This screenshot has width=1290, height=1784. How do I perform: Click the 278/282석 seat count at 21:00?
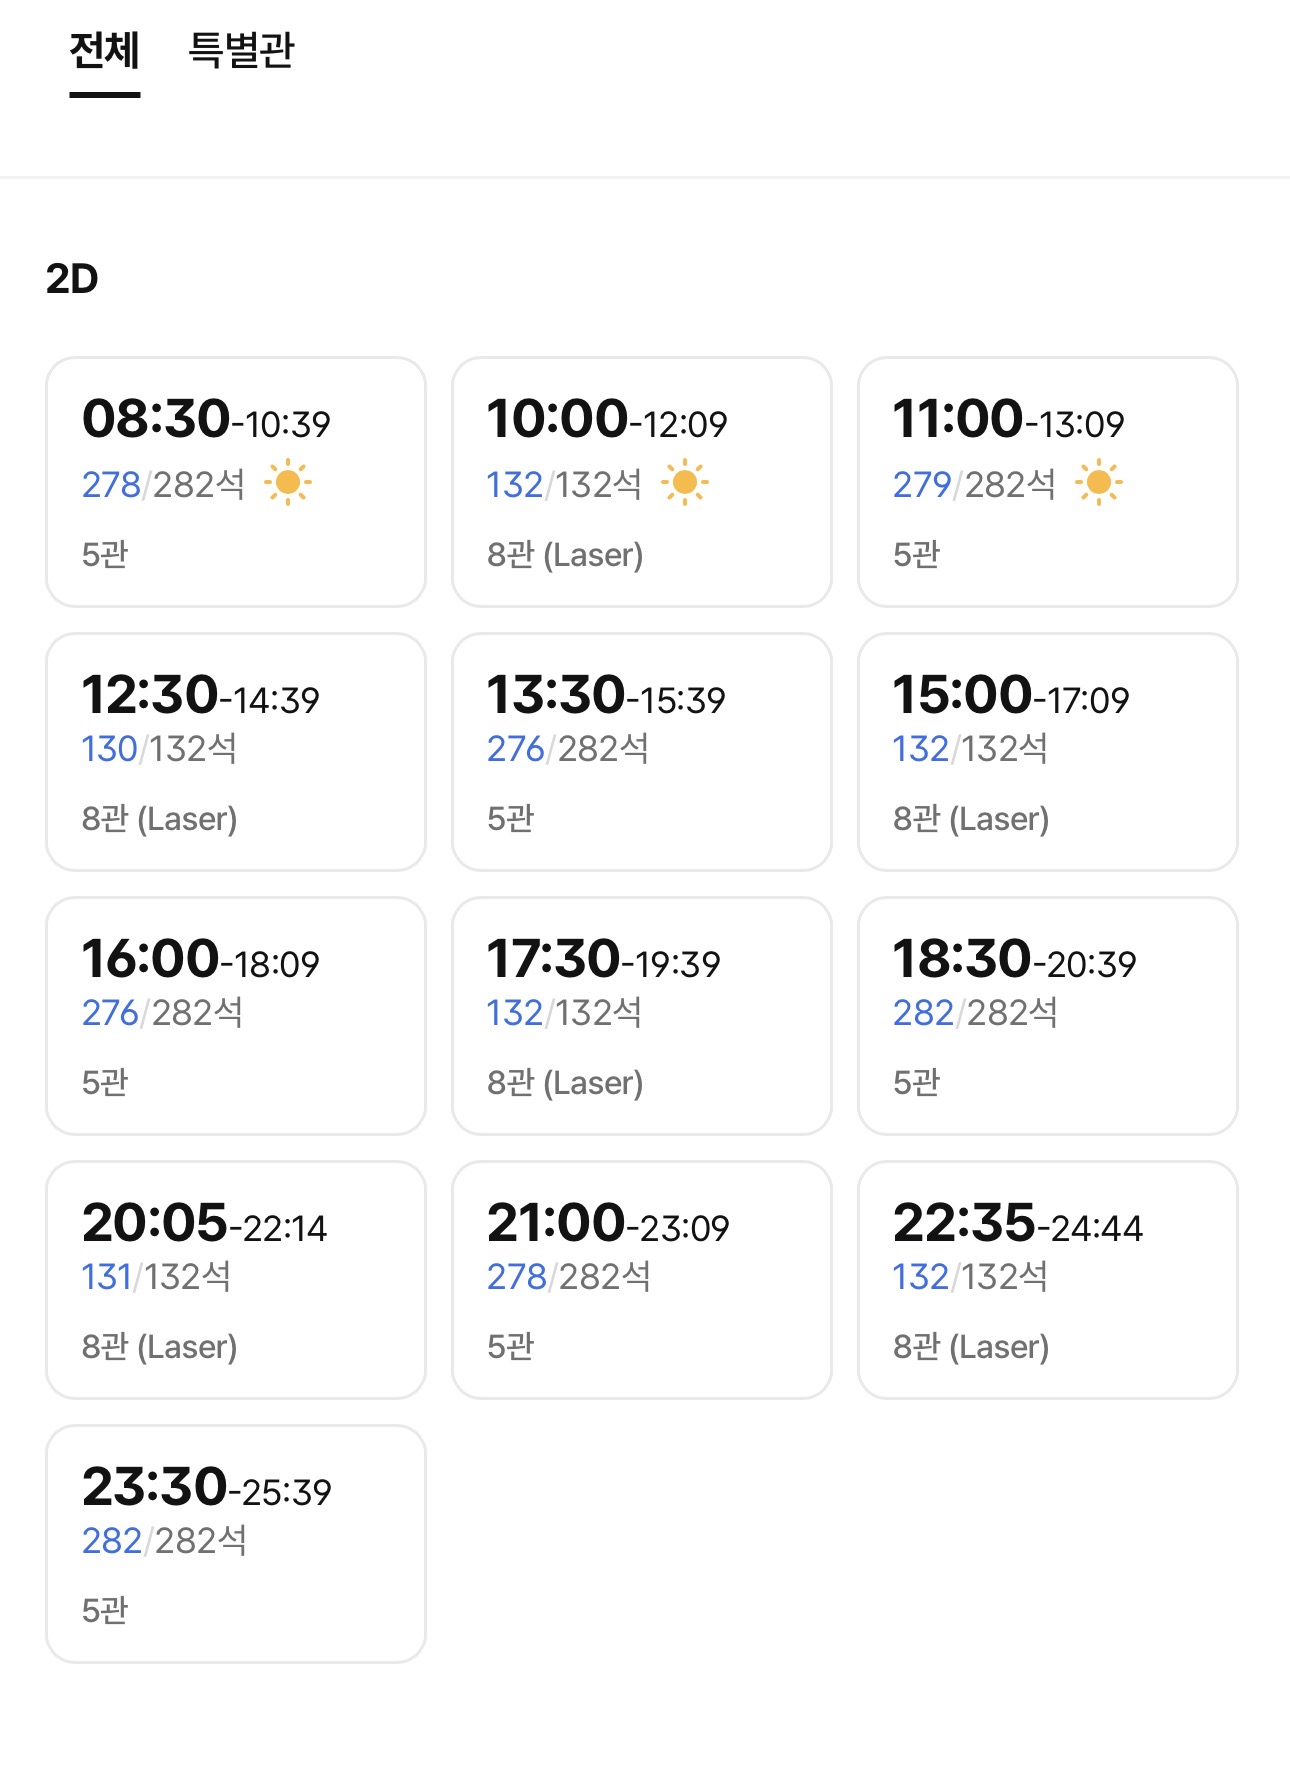568,1277
